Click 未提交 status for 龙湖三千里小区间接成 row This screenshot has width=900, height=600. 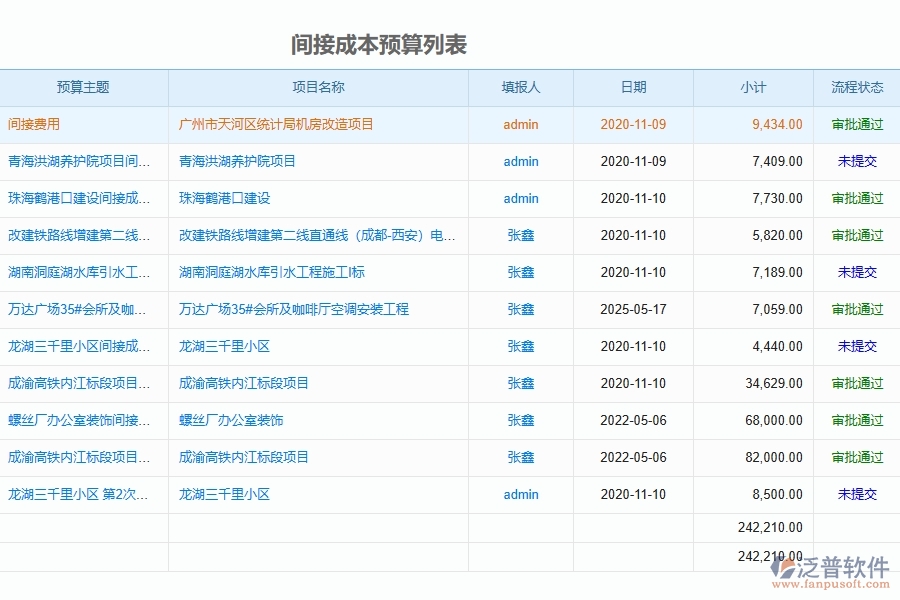[856, 346]
